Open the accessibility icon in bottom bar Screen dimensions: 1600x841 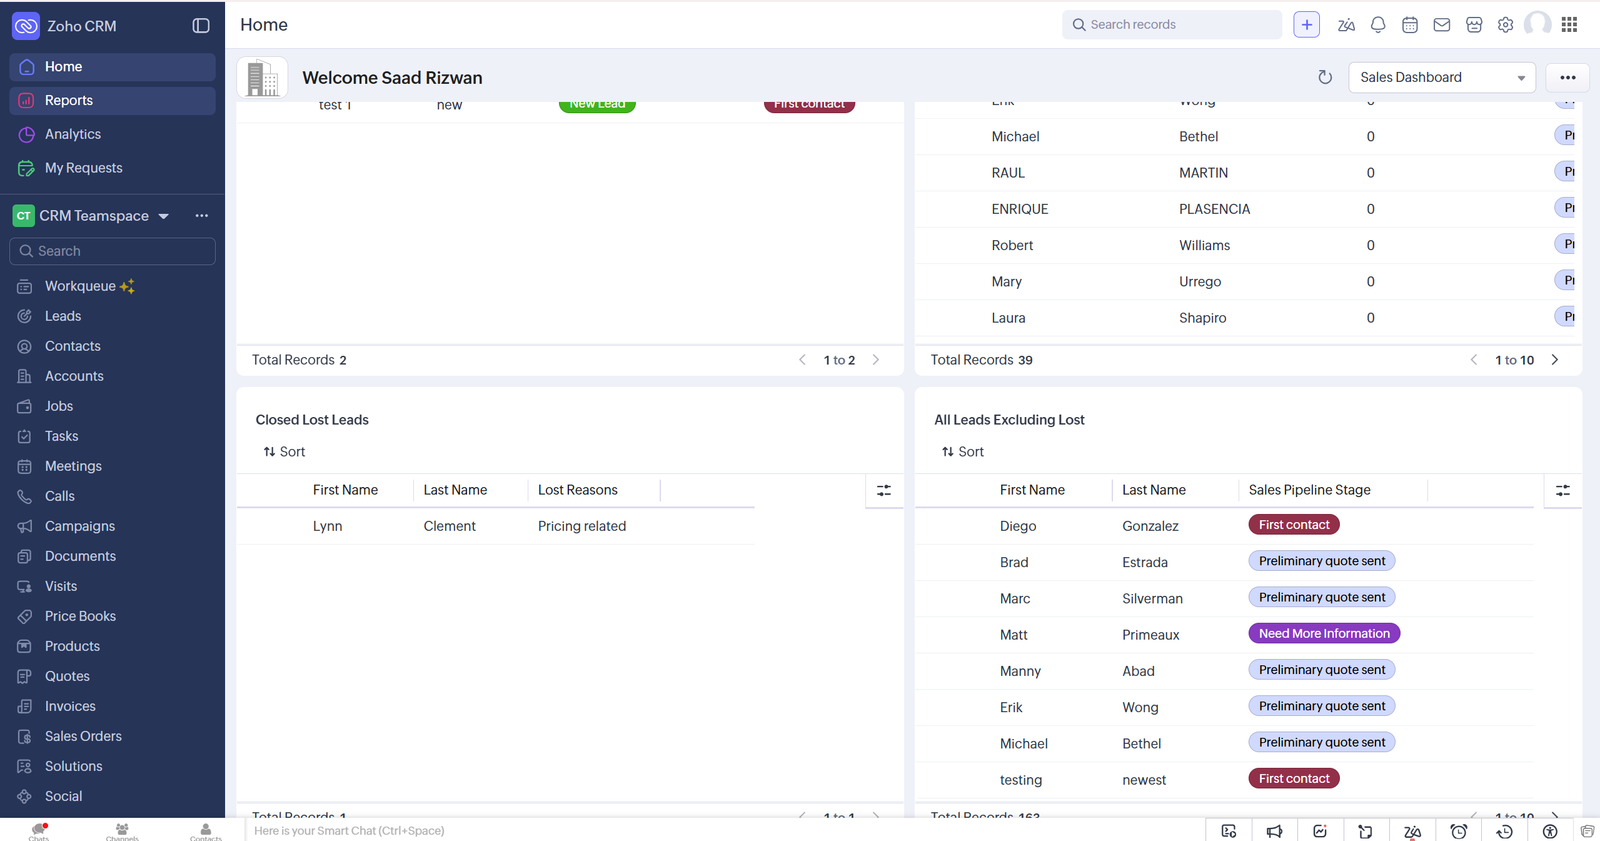(x=1550, y=831)
